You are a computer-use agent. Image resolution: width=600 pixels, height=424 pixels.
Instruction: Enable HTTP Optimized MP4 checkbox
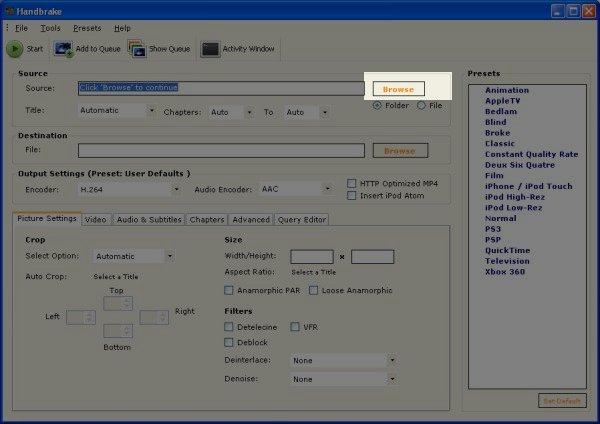pos(351,183)
